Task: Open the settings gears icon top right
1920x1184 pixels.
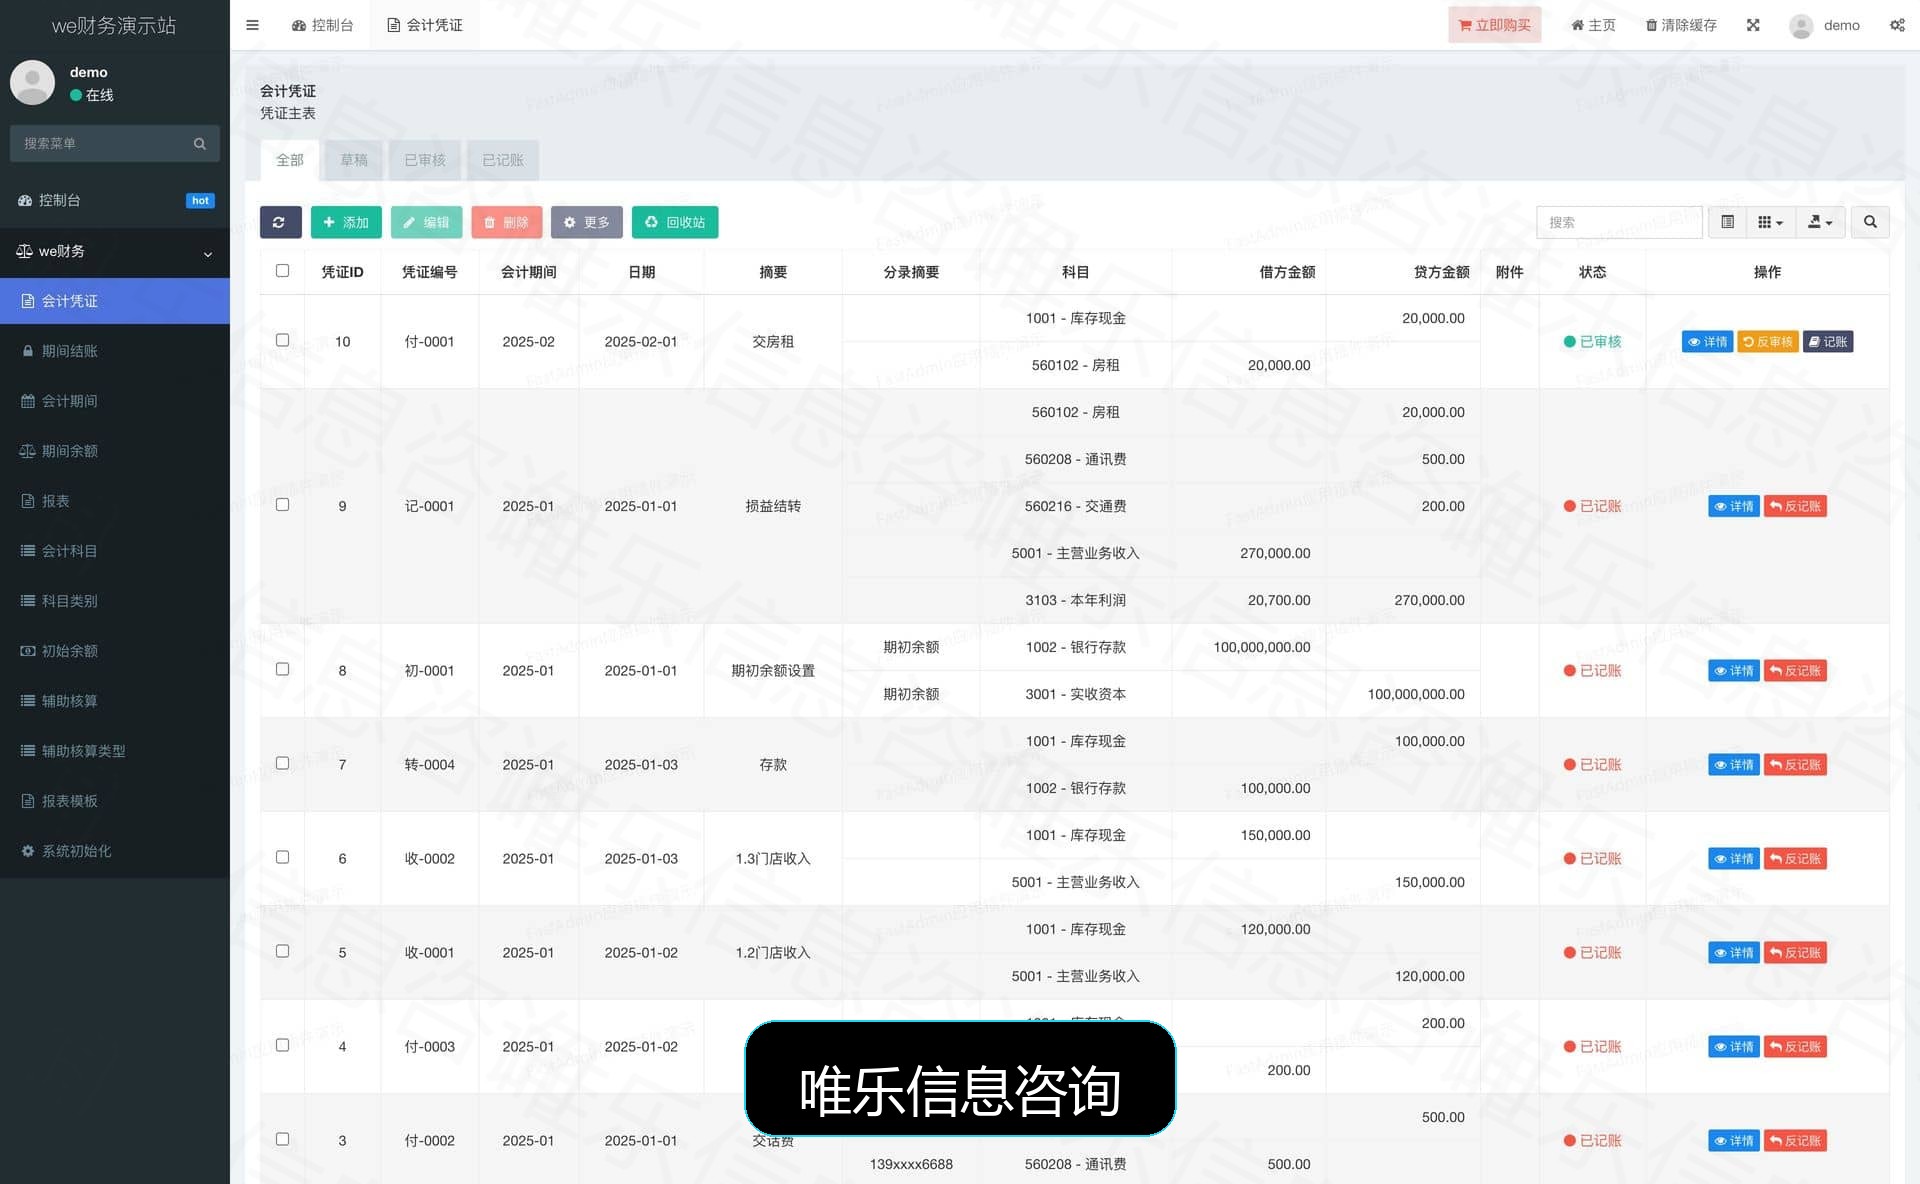Action: coord(1897,25)
